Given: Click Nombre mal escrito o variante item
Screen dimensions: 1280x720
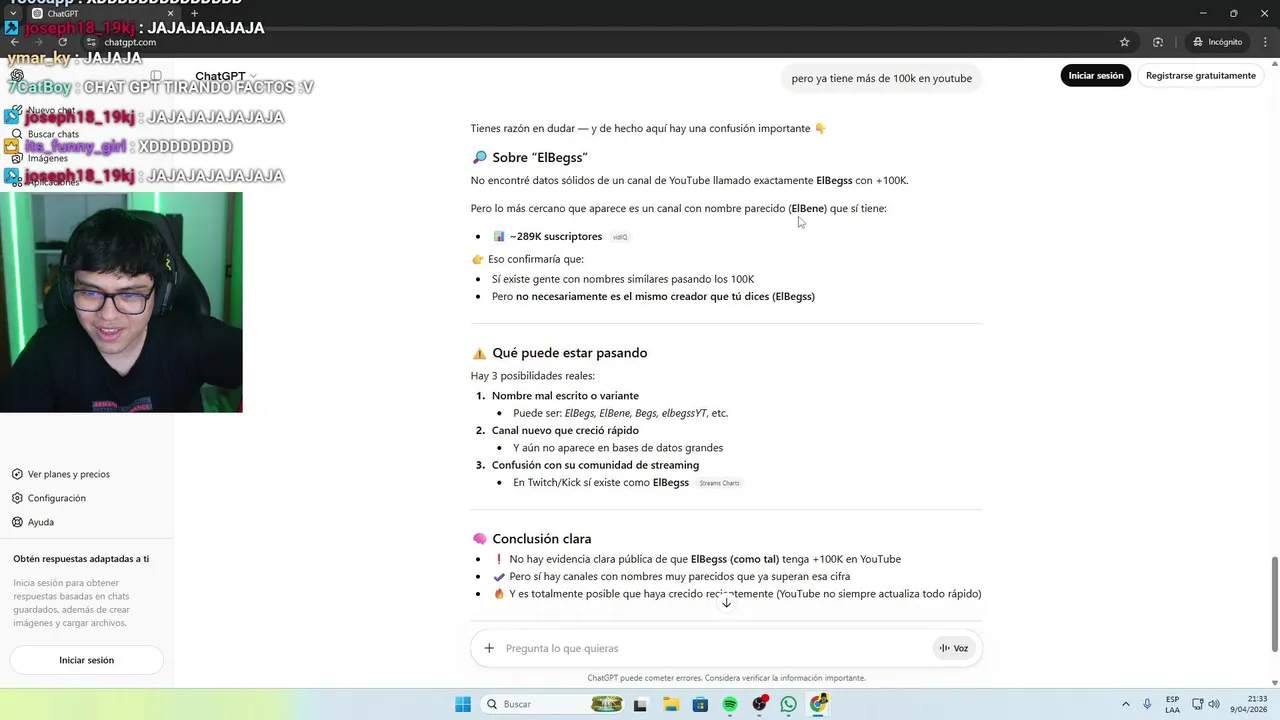Looking at the screenshot, I should pyautogui.click(x=565, y=396).
